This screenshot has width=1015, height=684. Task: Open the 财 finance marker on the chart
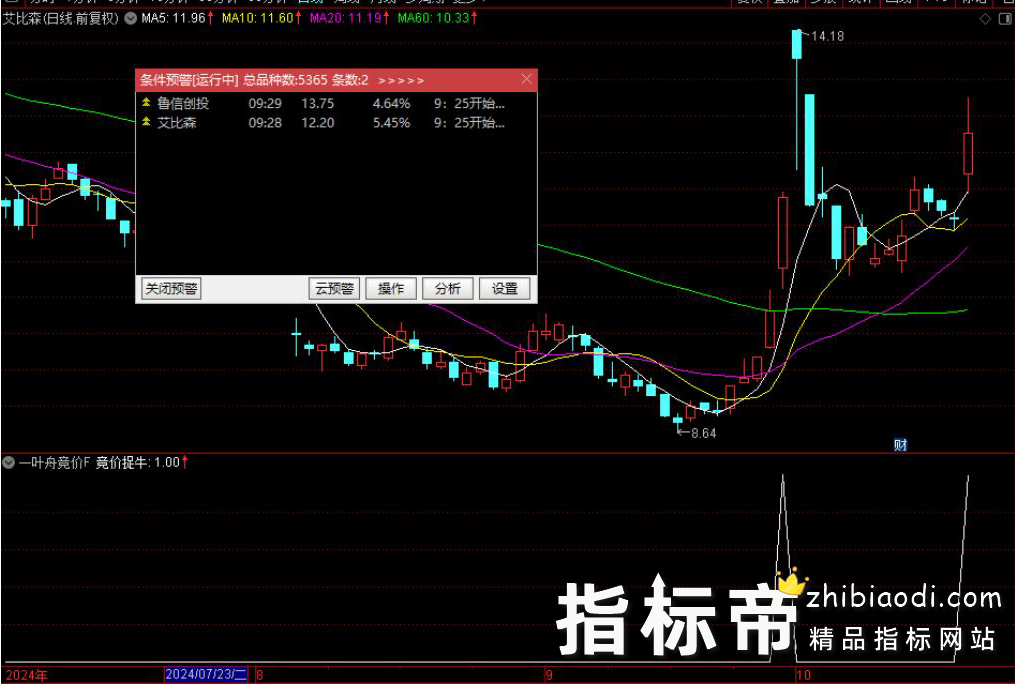click(900, 445)
